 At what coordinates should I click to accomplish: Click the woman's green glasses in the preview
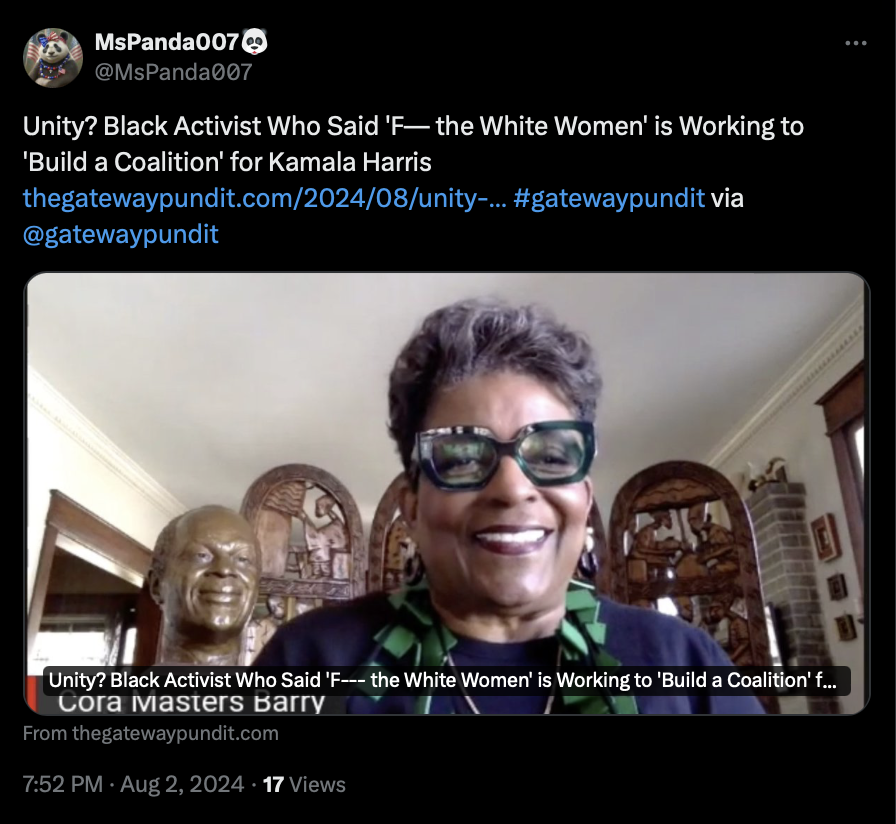504,454
